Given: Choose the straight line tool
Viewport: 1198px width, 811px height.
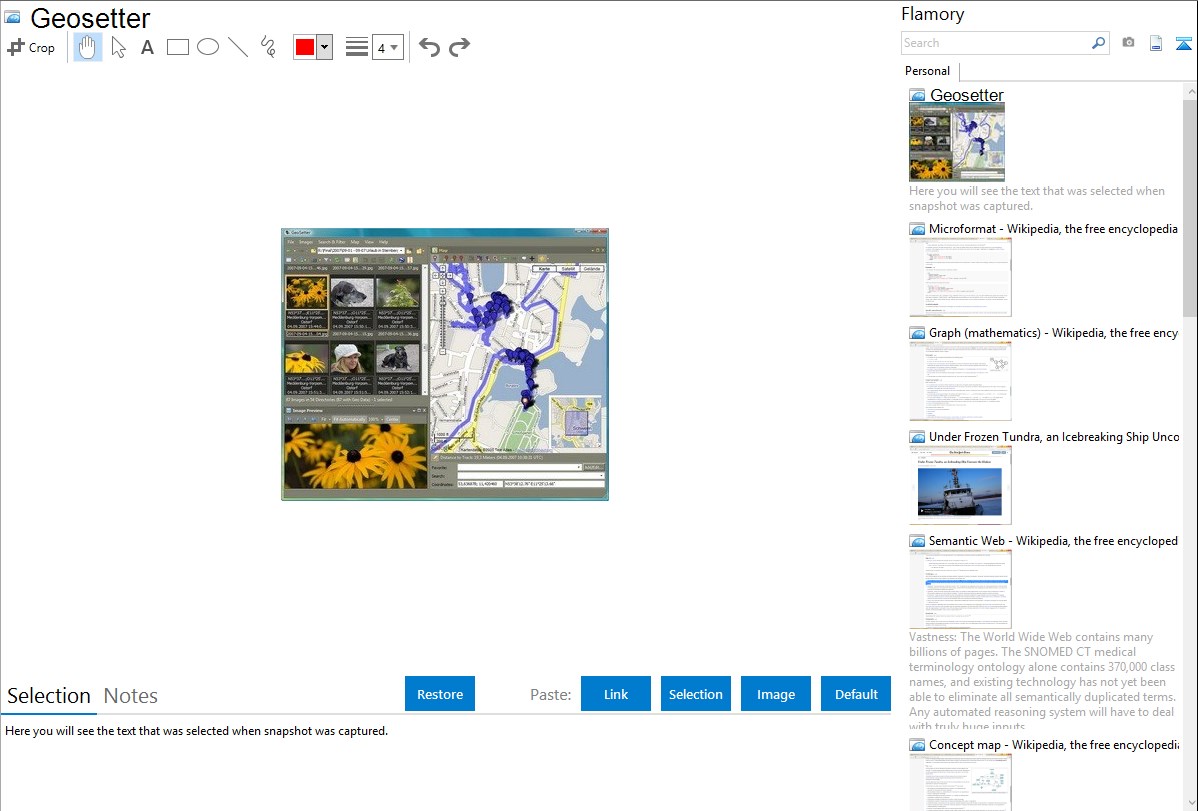Looking at the screenshot, I should 238,47.
